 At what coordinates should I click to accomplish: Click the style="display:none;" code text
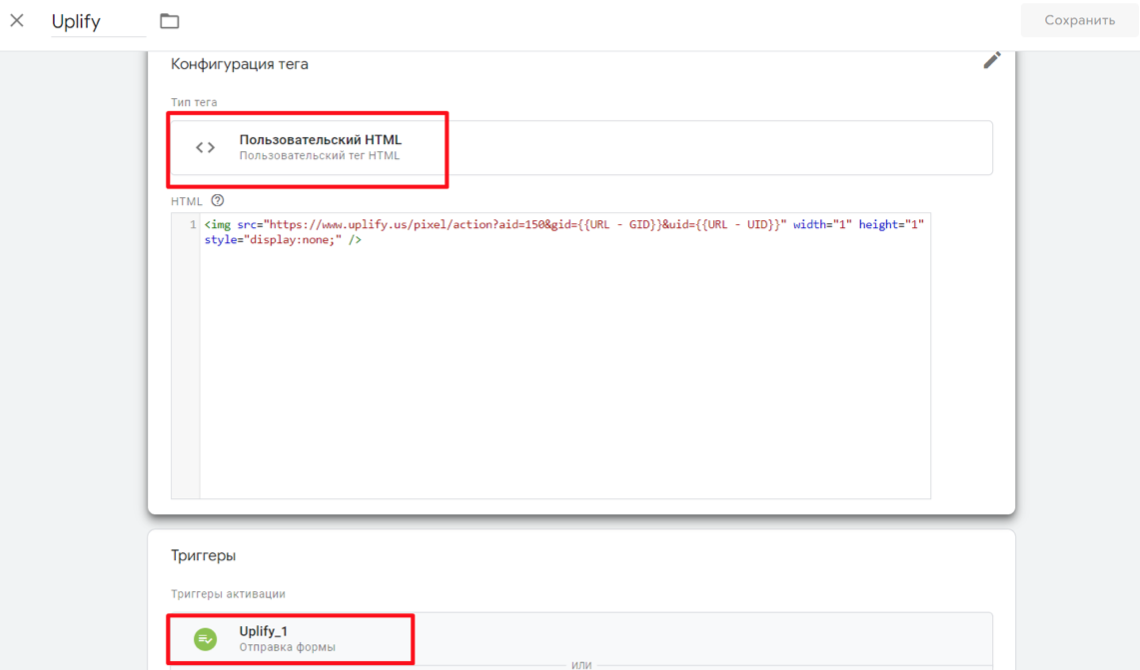[273, 240]
